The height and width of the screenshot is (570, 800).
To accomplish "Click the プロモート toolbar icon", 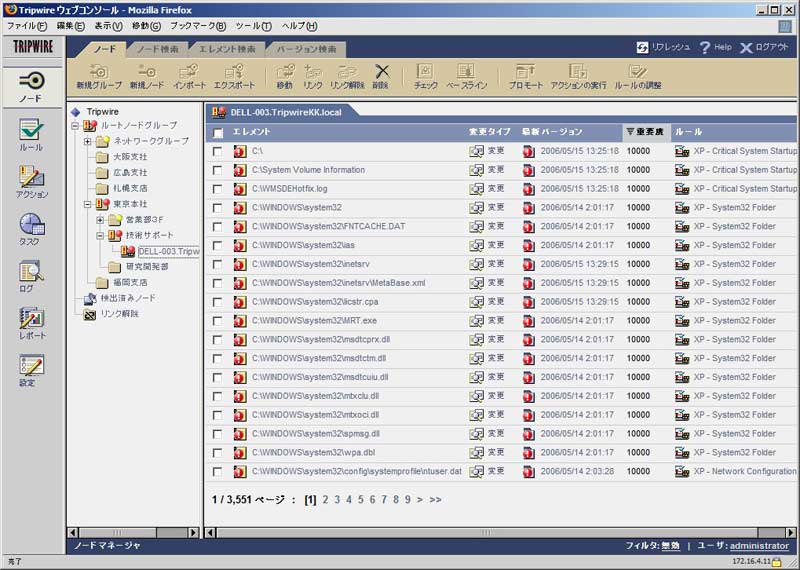I will tap(526, 77).
